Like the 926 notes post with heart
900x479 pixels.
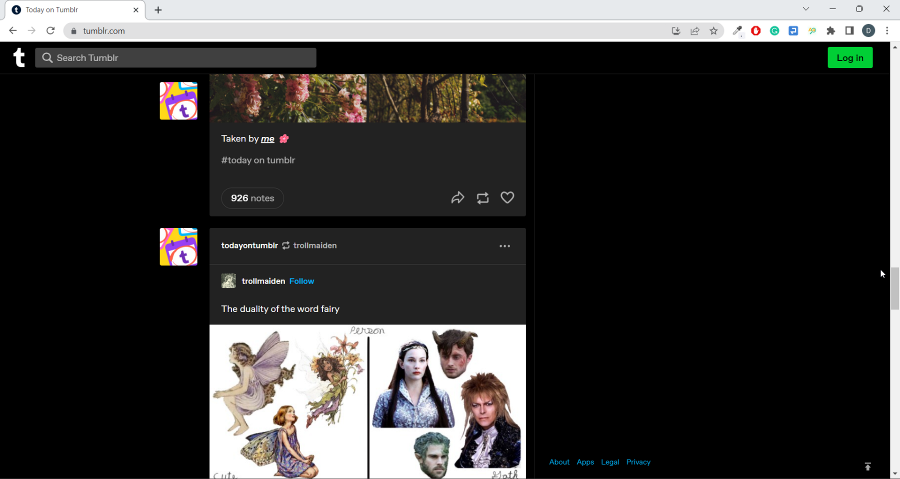coord(507,197)
